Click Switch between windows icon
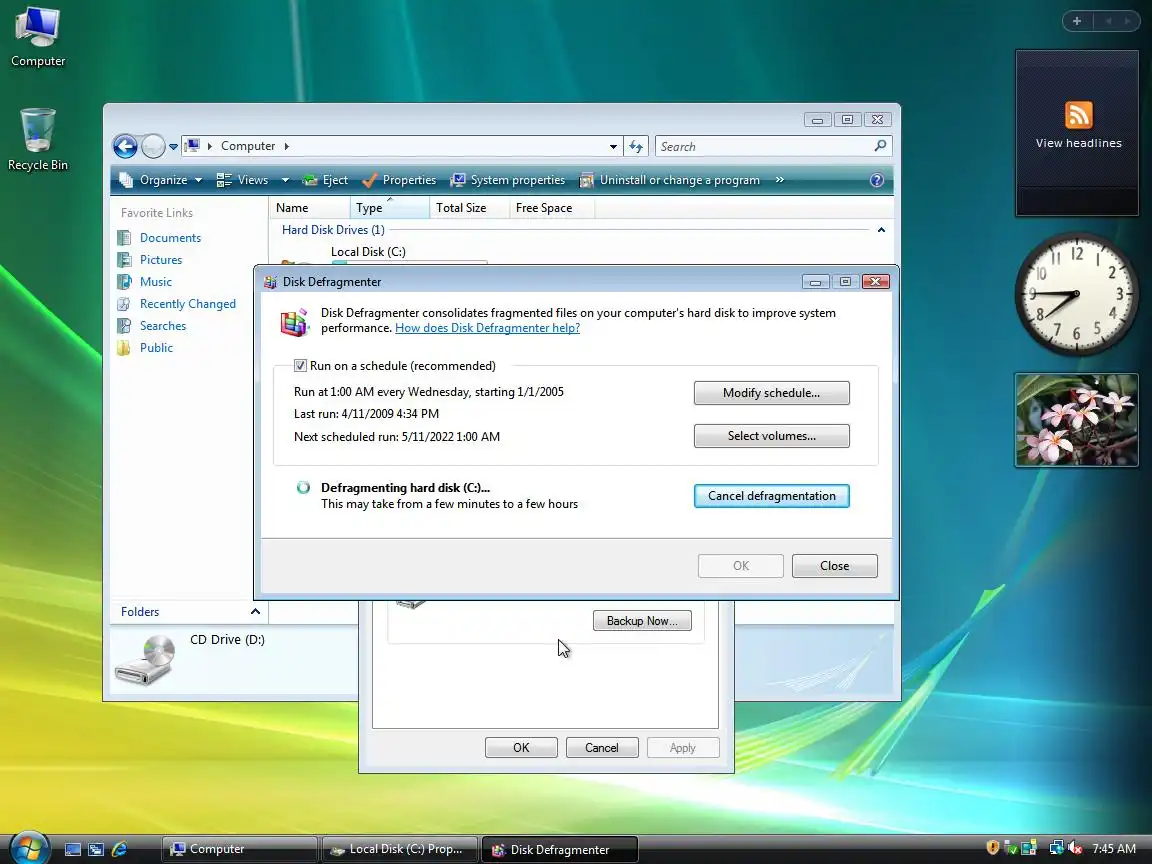Screen dimensions: 1152x864 pyautogui.click(x=96, y=849)
